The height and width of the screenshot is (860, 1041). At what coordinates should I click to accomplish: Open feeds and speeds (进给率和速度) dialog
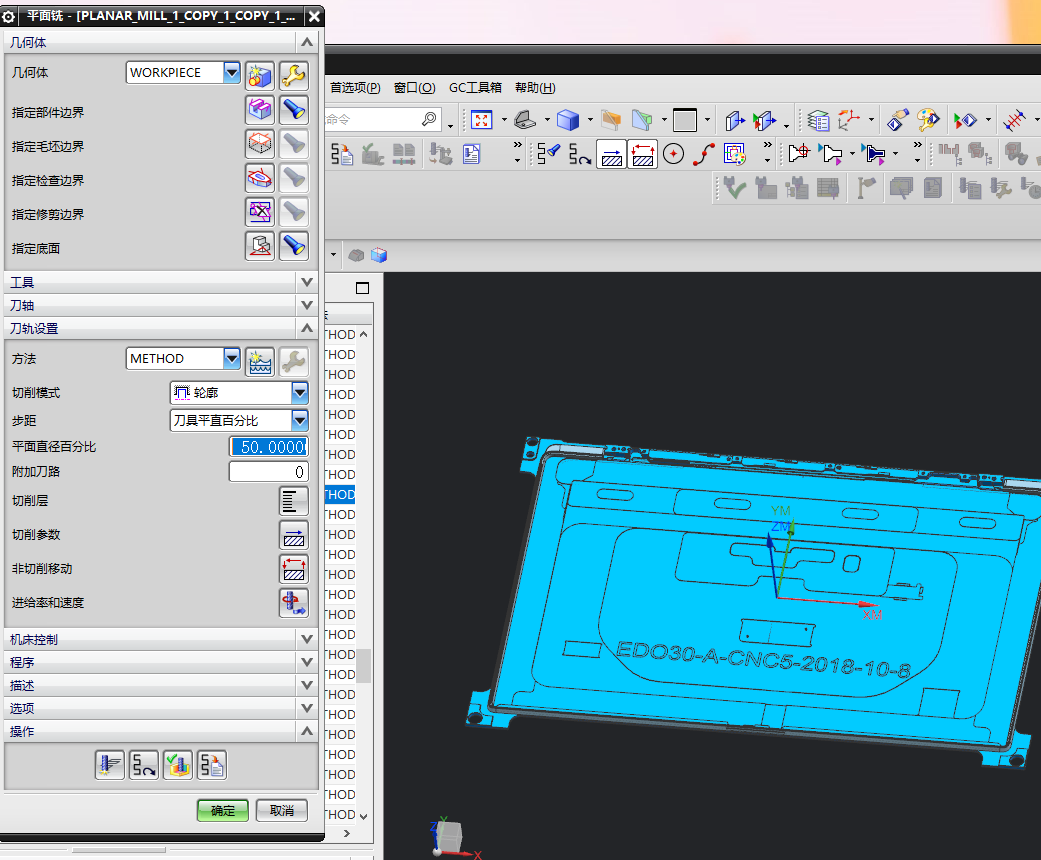point(293,603)
